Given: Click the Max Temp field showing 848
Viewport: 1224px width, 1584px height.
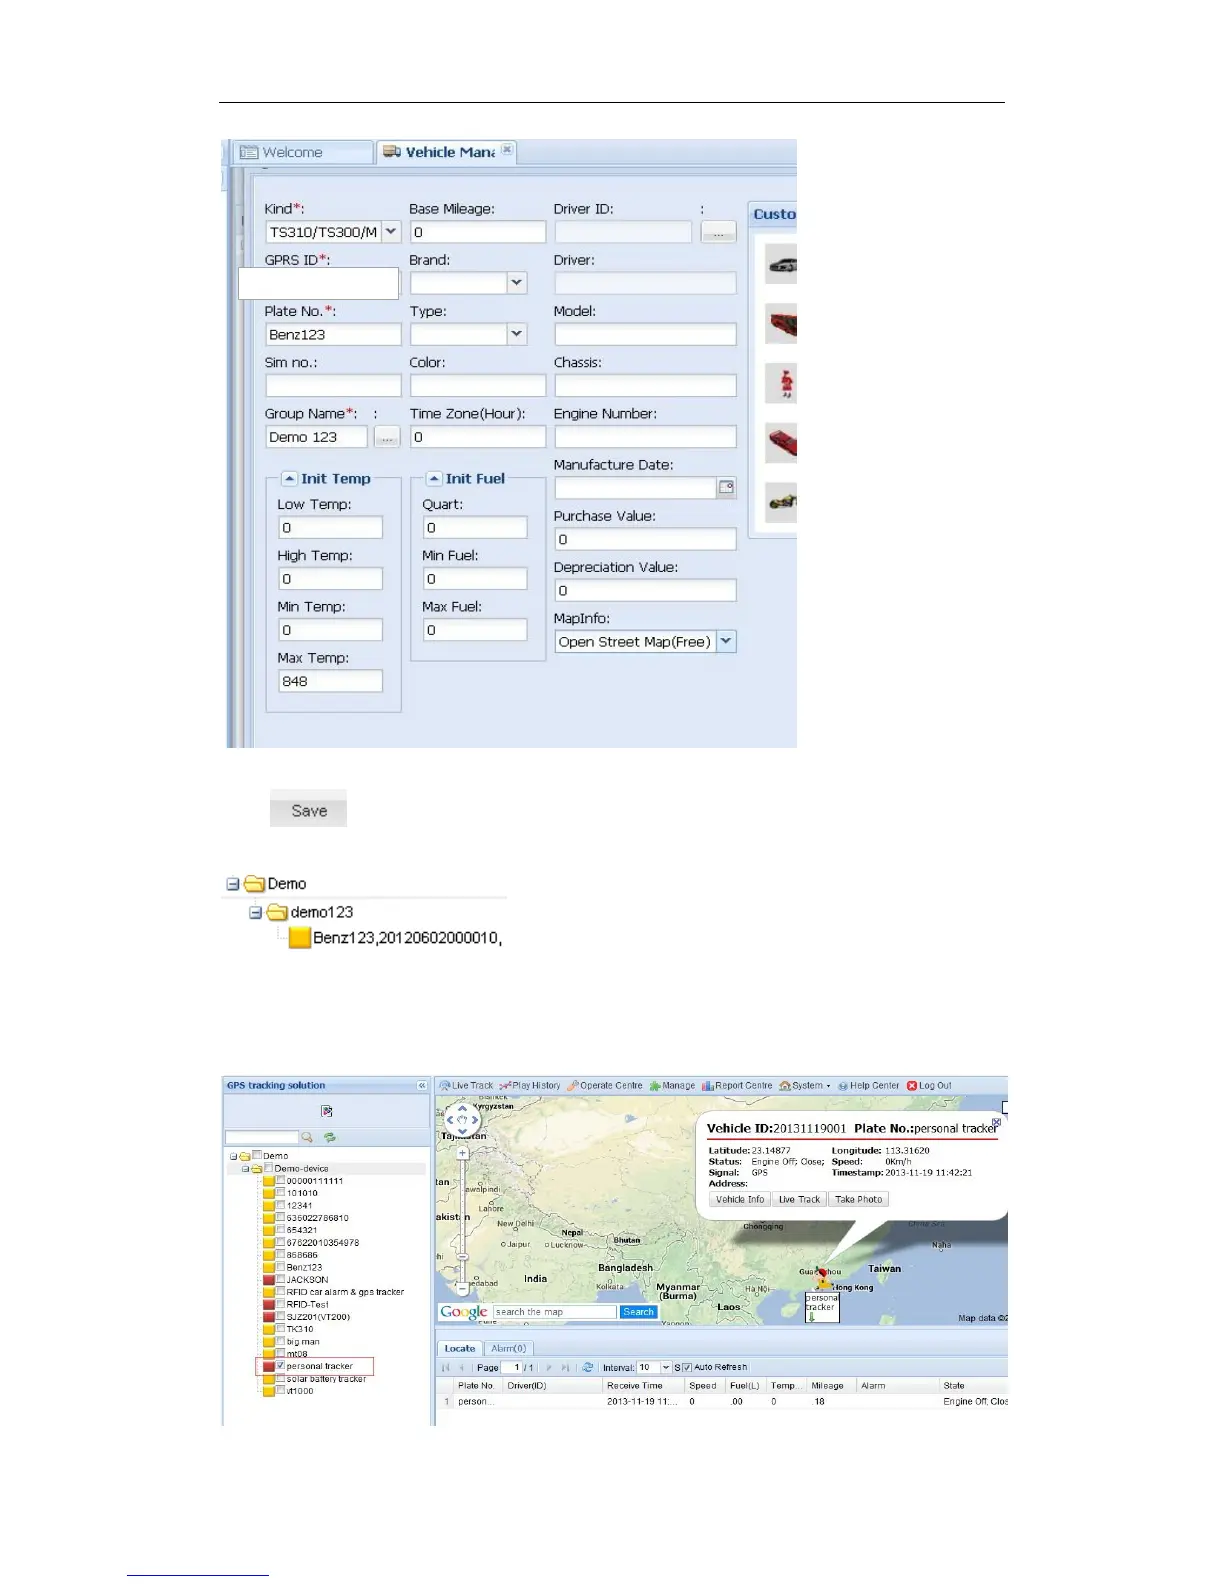Looking at the screenshot, I should (330, 681).
